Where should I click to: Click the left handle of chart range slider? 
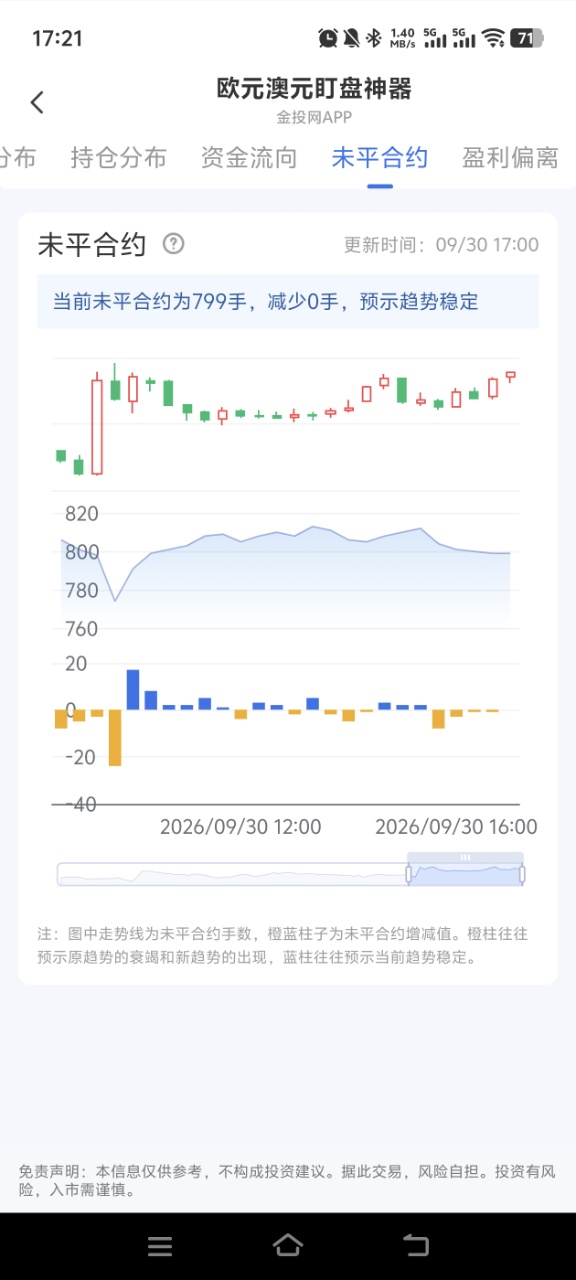[x=408, y=874]
